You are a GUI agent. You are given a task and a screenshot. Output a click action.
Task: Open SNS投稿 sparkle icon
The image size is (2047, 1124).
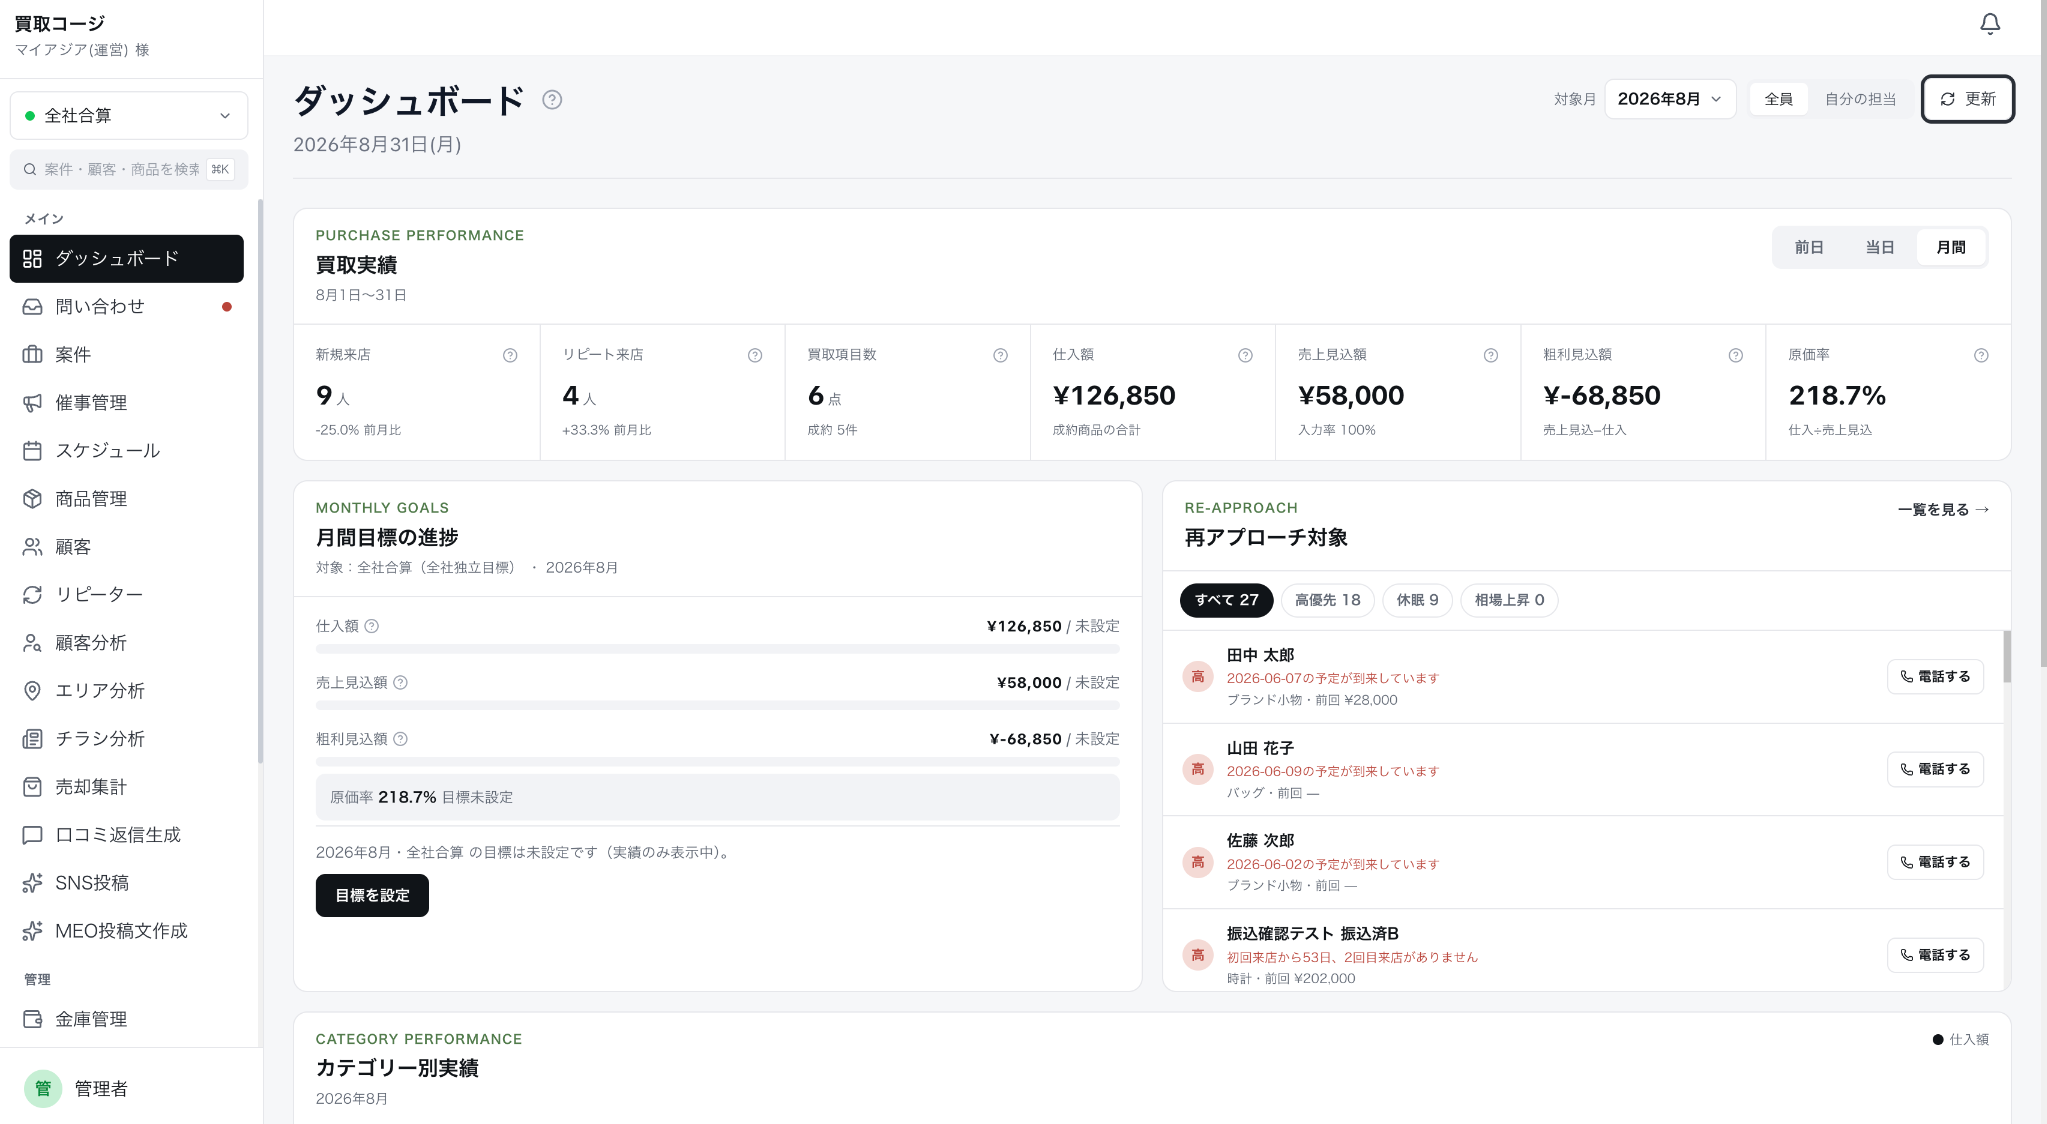tap(33, 883)
